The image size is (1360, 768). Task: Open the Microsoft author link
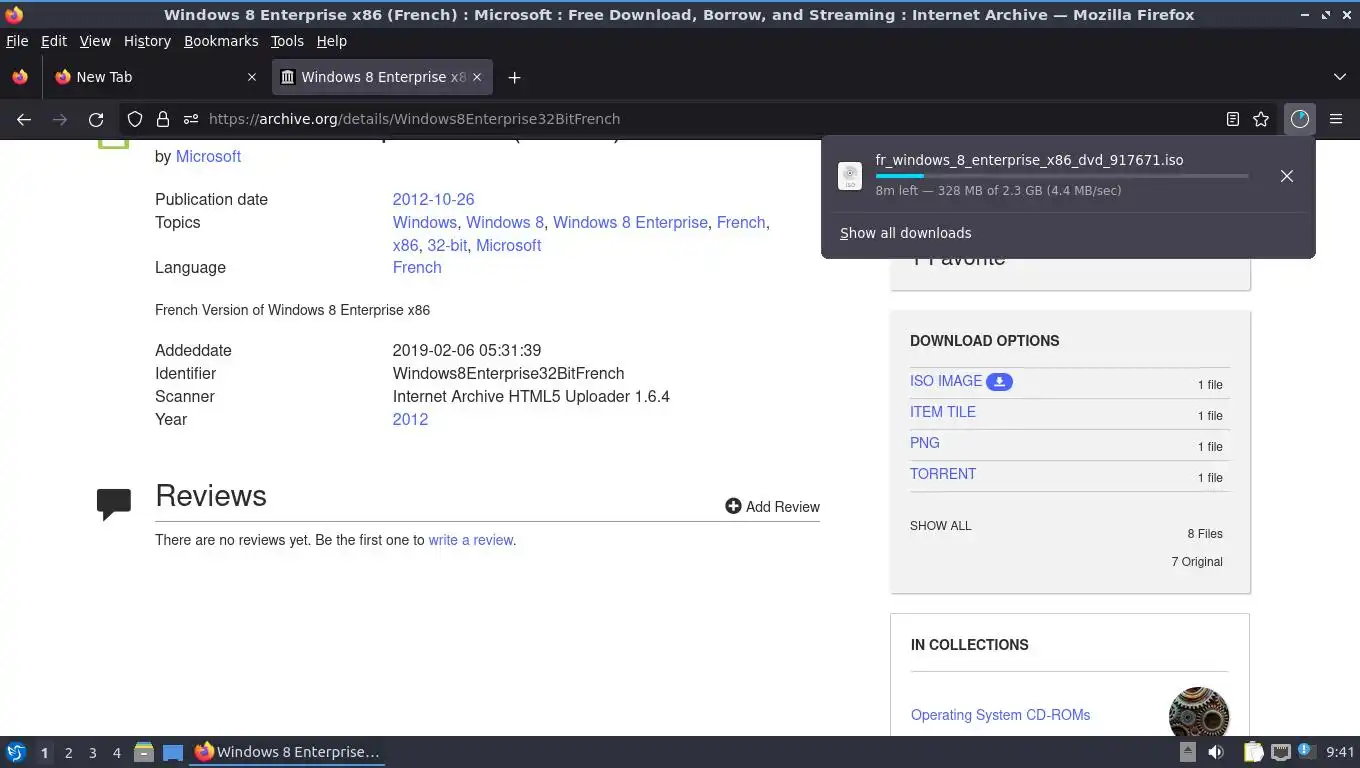click(208, 156)
